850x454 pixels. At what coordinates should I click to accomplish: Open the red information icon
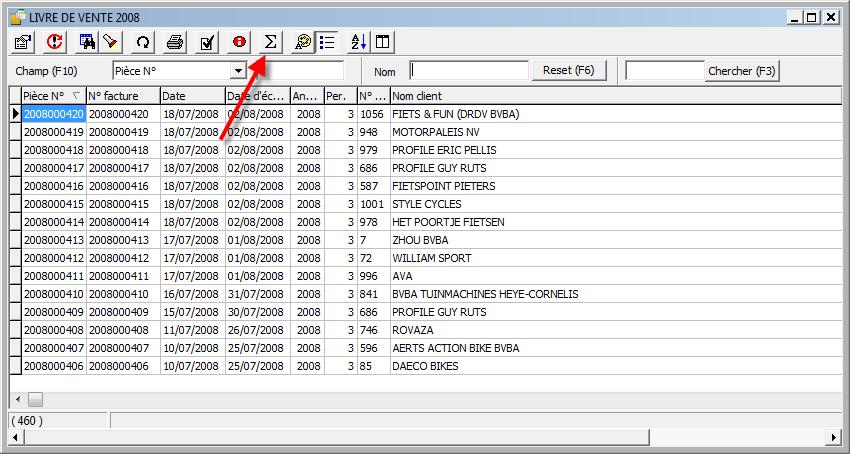(x=239, y=42)
